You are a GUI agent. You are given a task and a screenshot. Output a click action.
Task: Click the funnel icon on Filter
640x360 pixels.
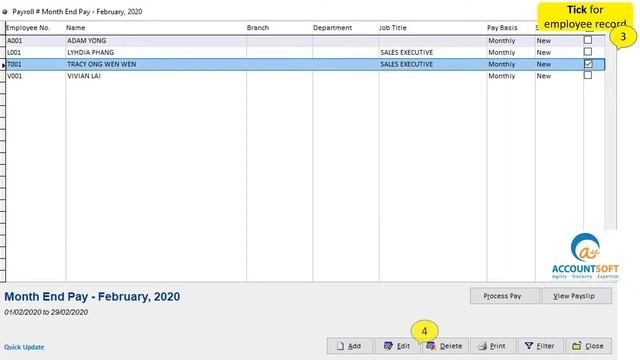click(529, 346)
